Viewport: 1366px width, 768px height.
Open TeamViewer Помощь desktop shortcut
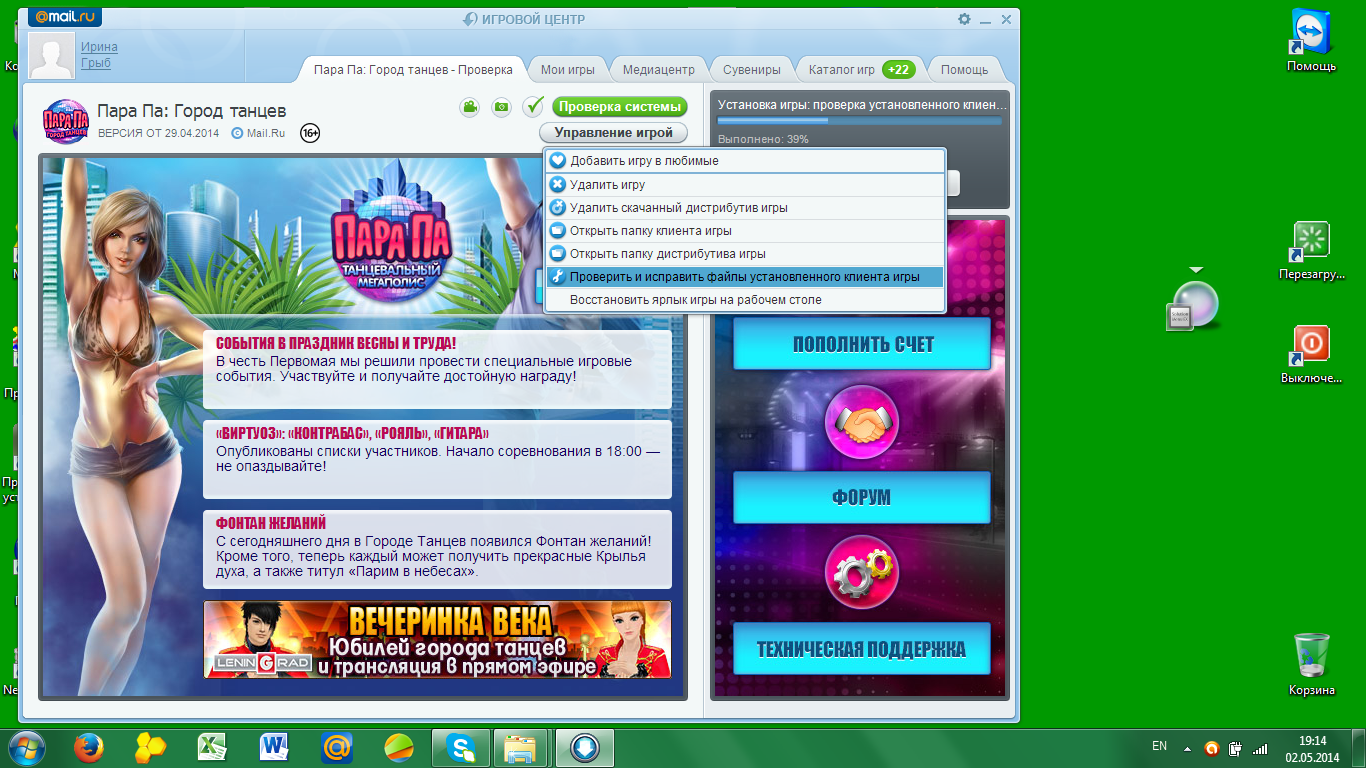pos(1311,41)
